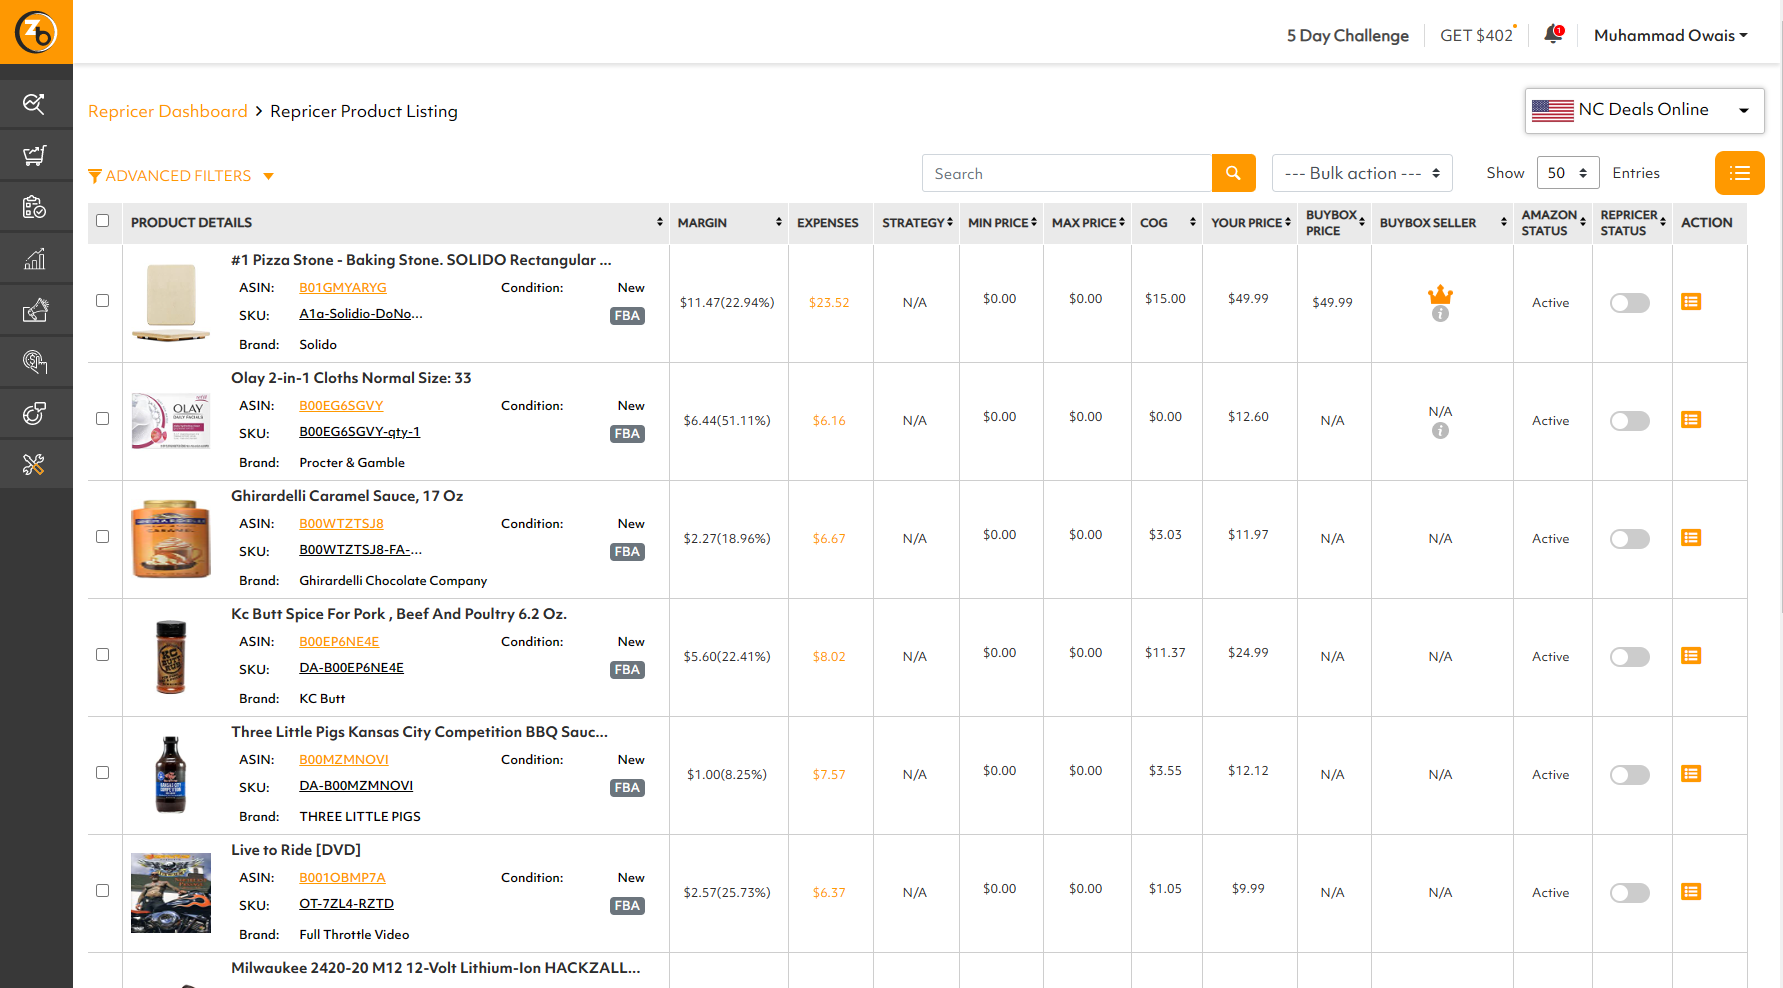Check the Three Little Pigs row checkbox

point(102,773)
